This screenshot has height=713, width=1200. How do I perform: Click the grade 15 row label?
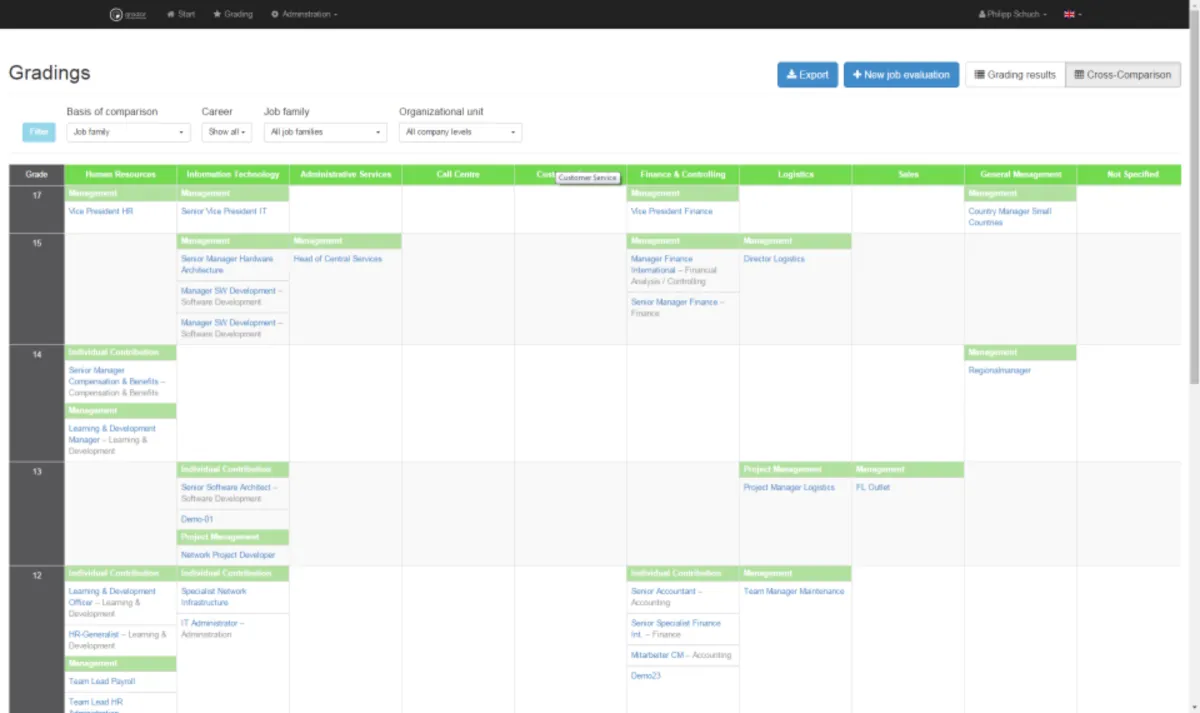coord(37,243)
